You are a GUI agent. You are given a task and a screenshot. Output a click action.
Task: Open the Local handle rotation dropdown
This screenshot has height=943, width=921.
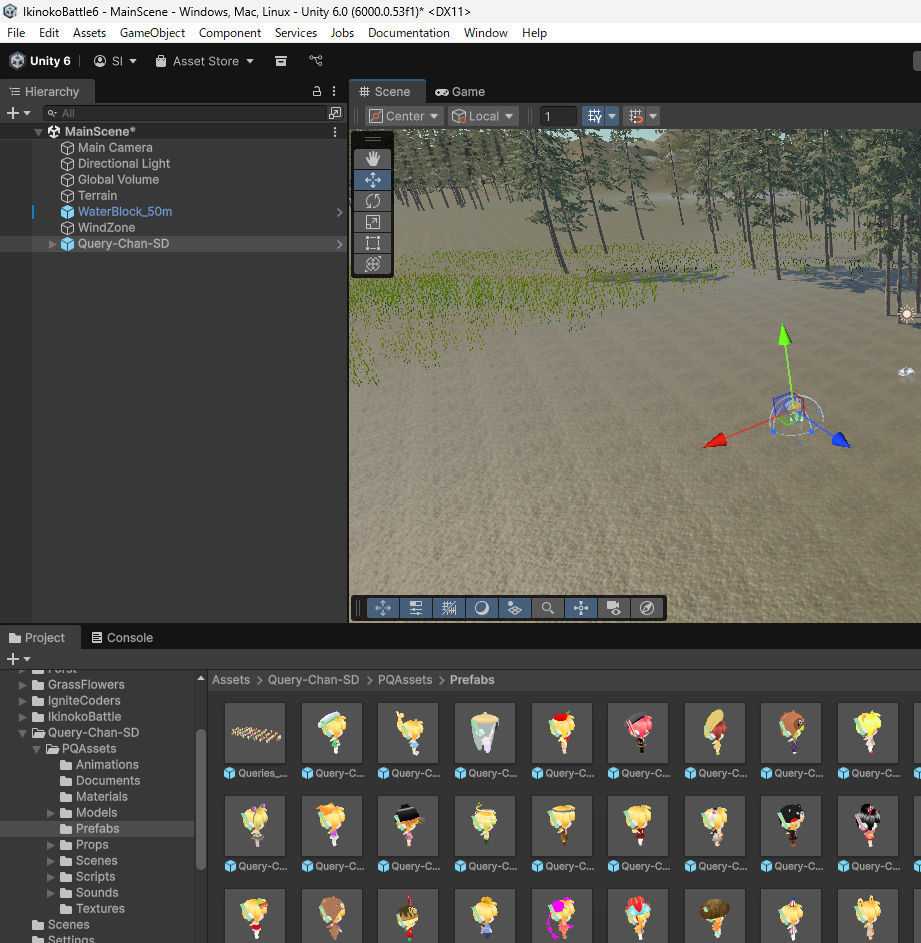(484, 116)
